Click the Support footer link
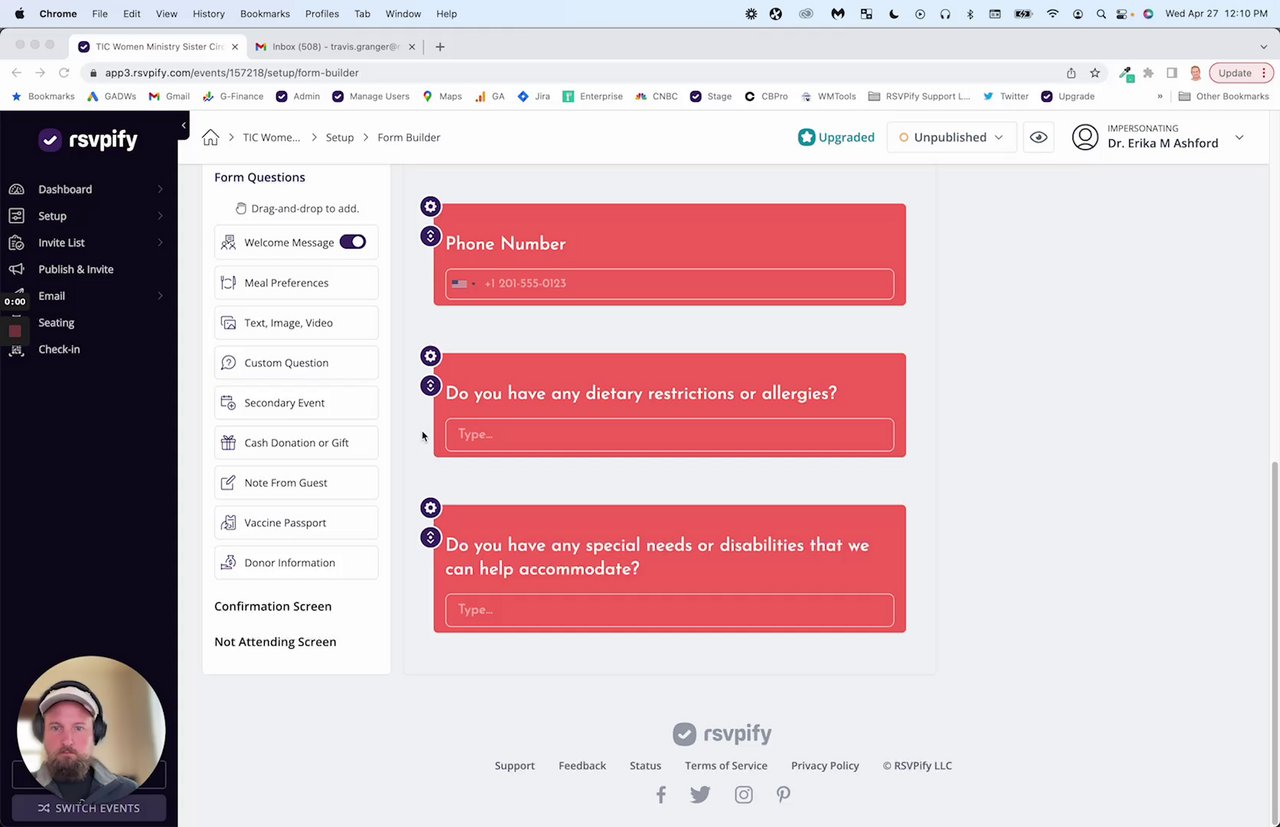The height and width of the screenshot is (827, 1280). click(x=515, y=766)
